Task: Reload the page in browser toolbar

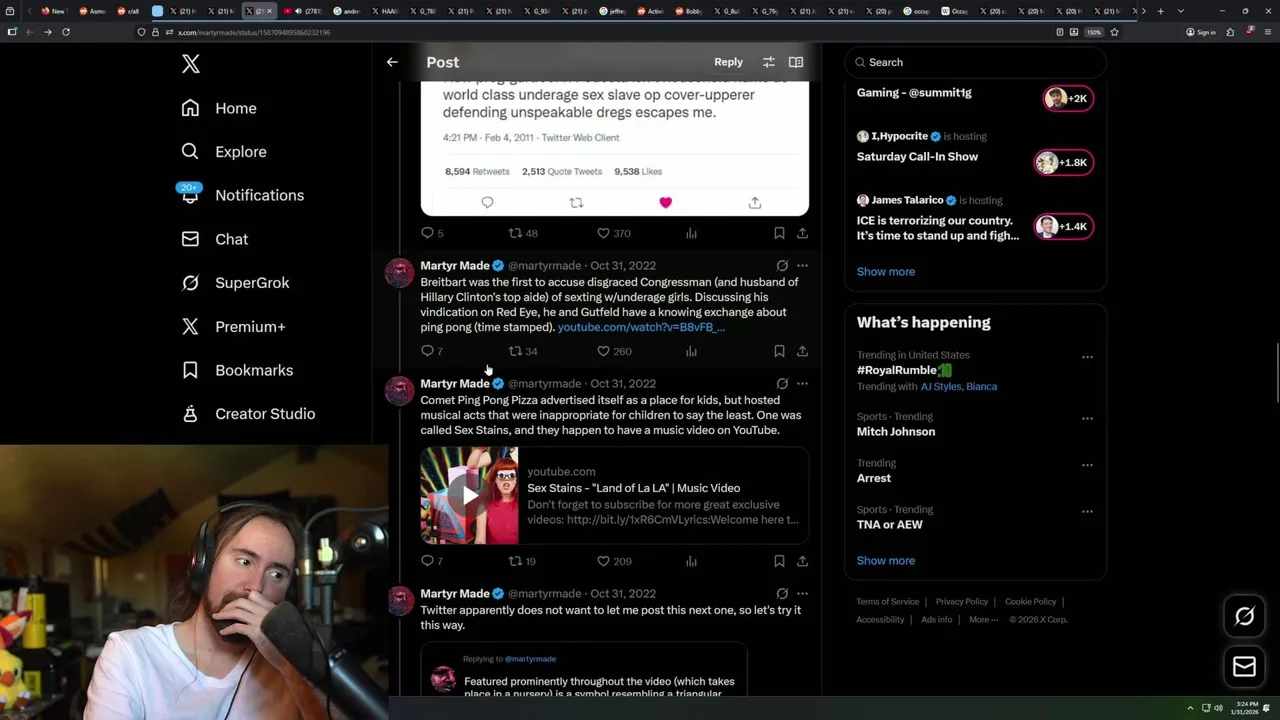Action: coord(66,32)
